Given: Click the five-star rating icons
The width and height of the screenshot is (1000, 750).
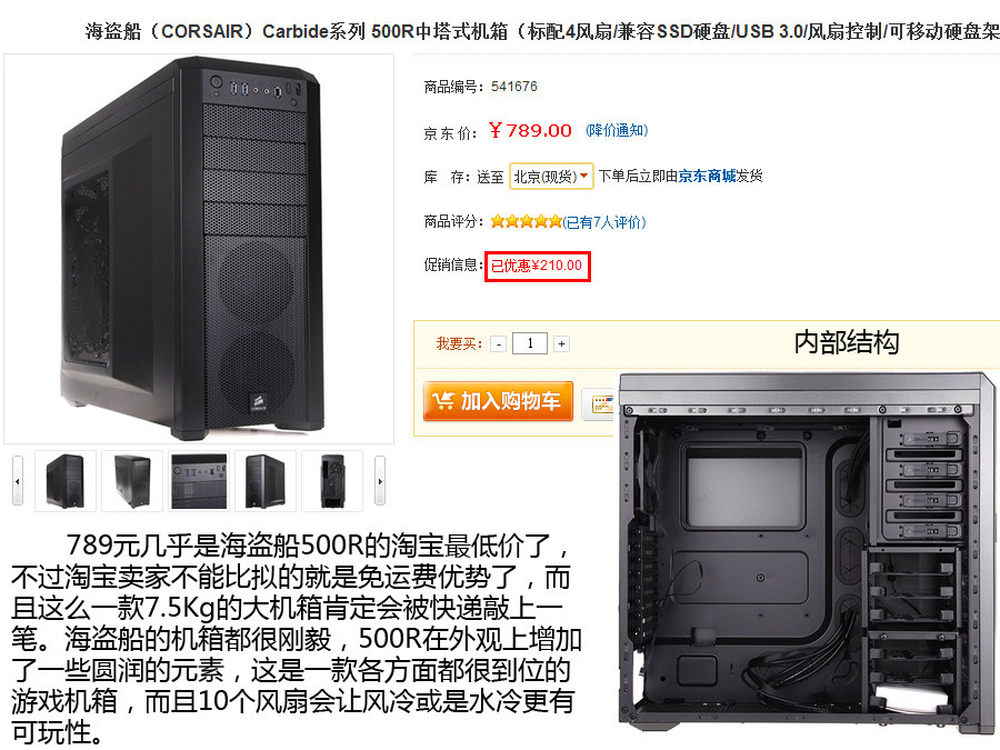Looking at the screenshot, I should tap(526, 221).
